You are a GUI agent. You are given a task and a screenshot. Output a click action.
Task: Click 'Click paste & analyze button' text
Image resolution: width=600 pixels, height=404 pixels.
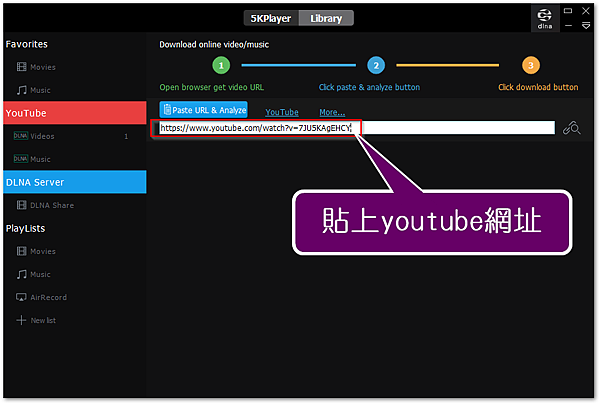(369, 87)
